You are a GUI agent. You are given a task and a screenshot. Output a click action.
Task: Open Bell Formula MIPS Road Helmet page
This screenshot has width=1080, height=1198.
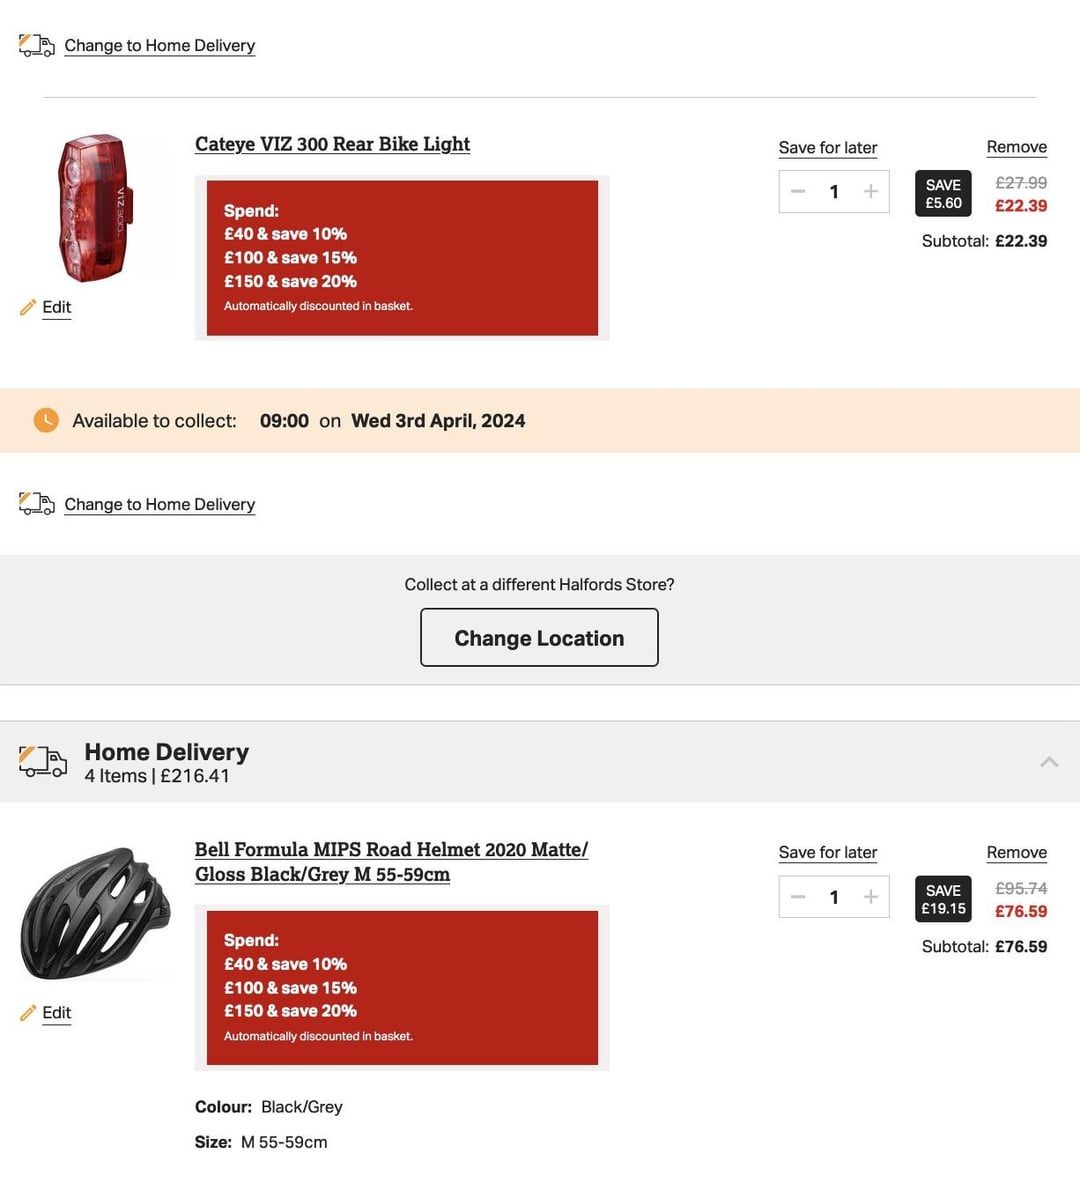391,861
